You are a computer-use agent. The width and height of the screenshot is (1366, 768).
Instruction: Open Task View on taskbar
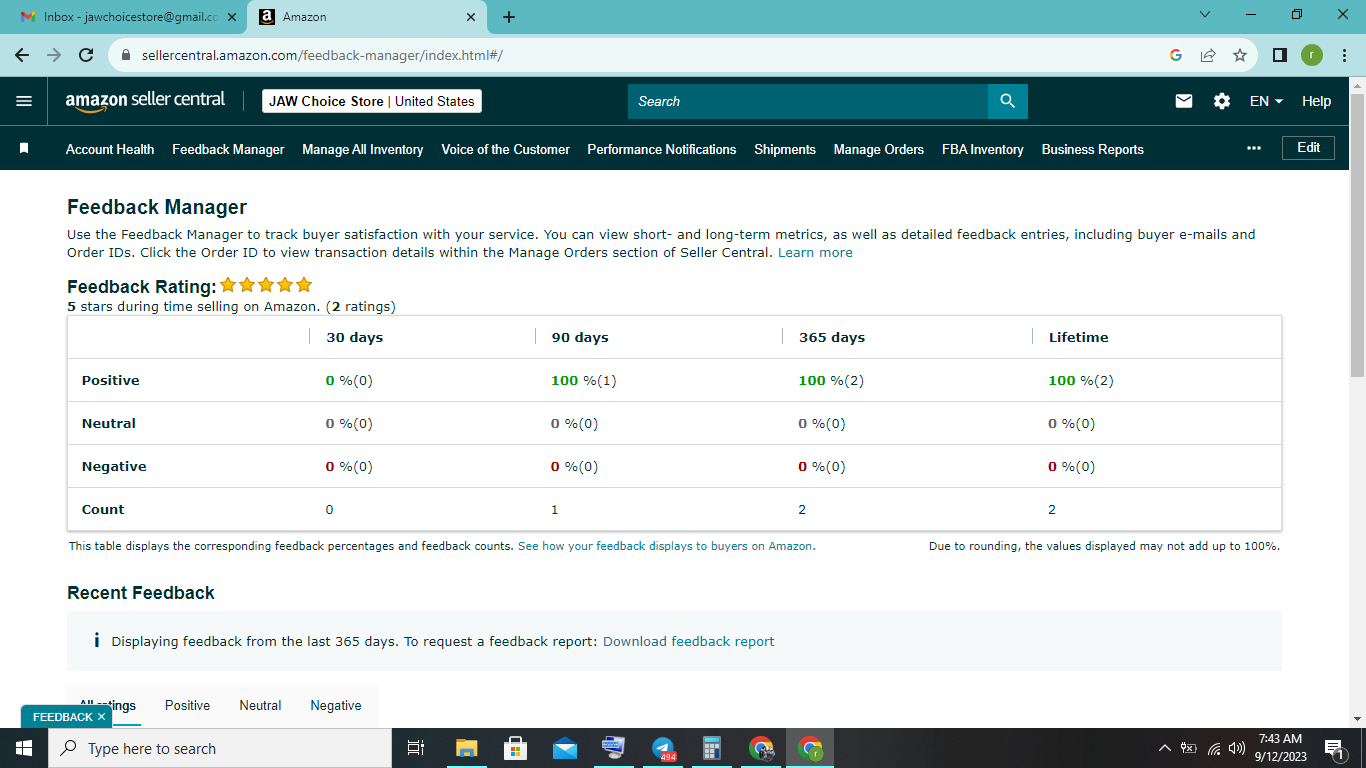(x=416, y=748)
